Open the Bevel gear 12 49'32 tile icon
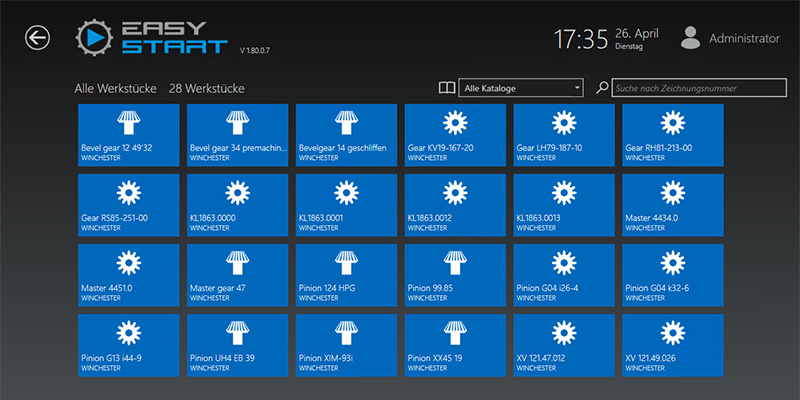The image size is (800, 400). click(129, 122)
